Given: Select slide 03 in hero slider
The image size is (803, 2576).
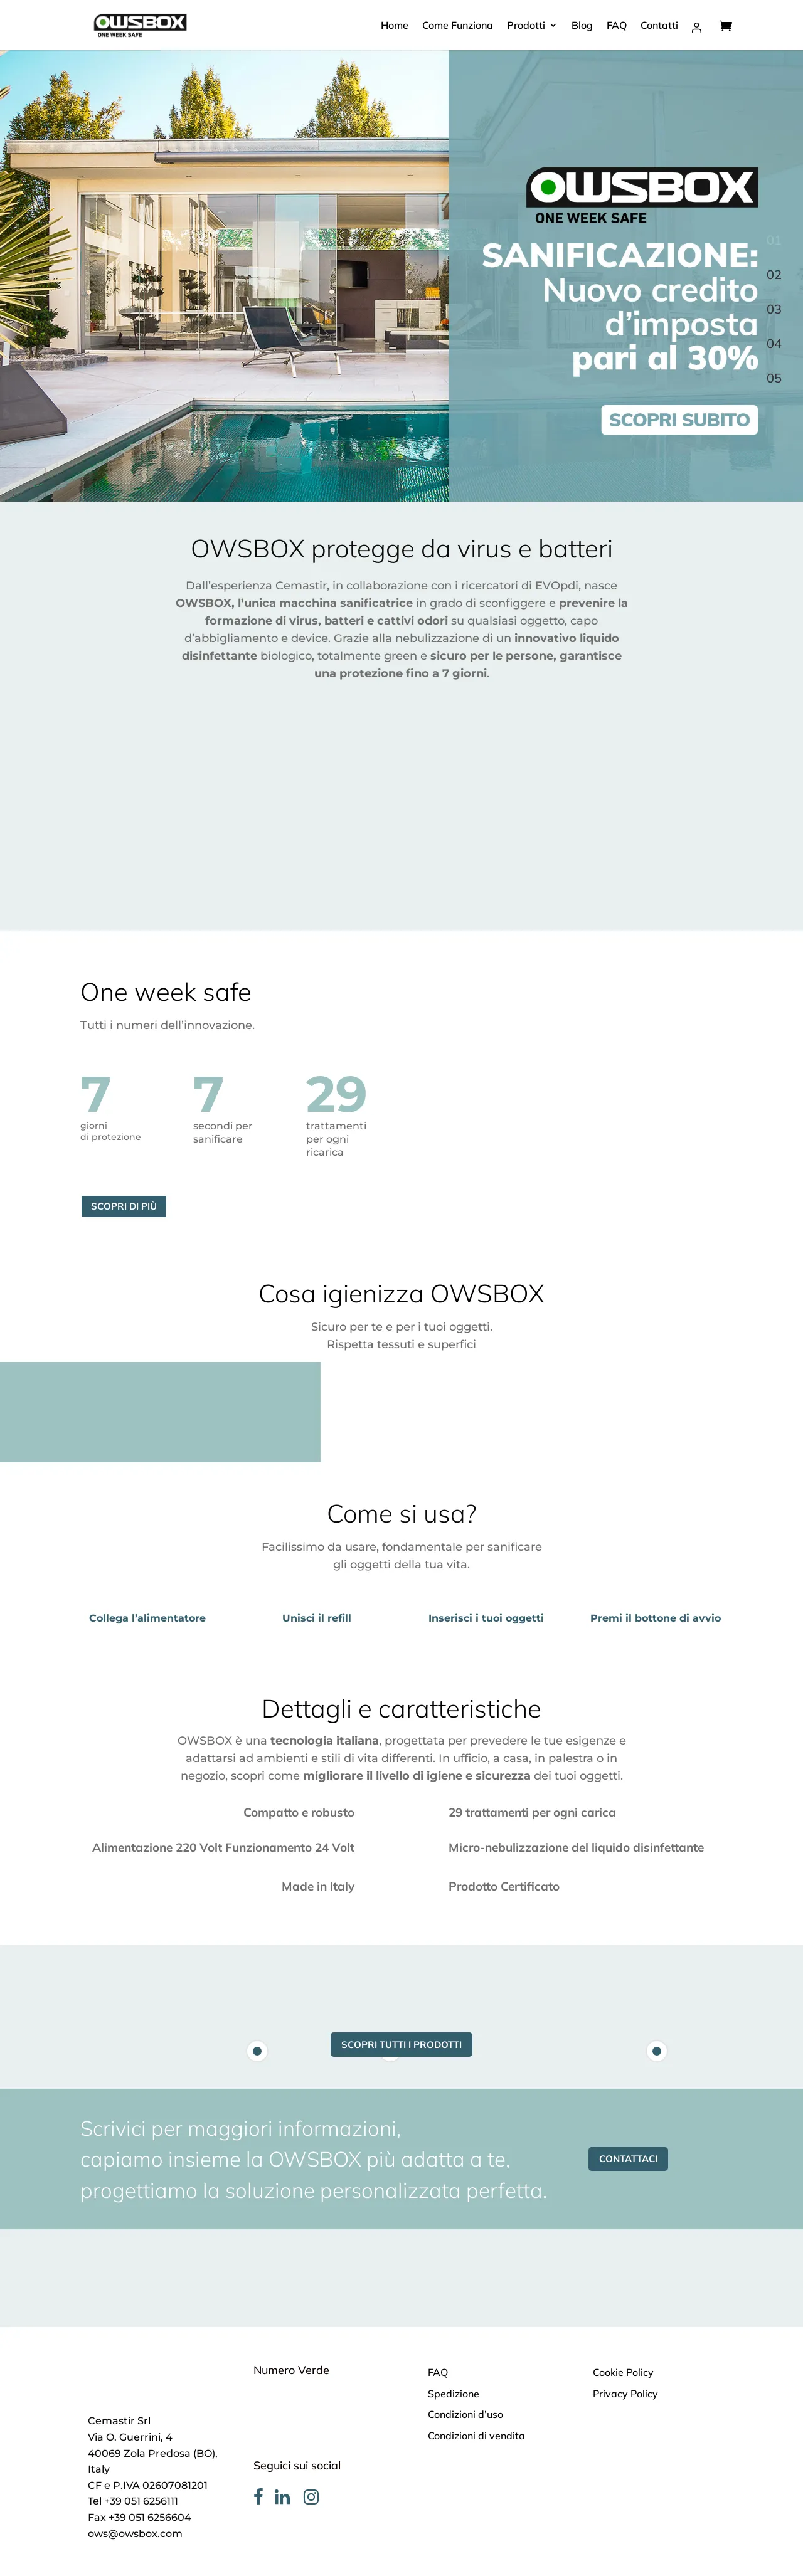Looking at the screenshot, I should pos(774,310).
